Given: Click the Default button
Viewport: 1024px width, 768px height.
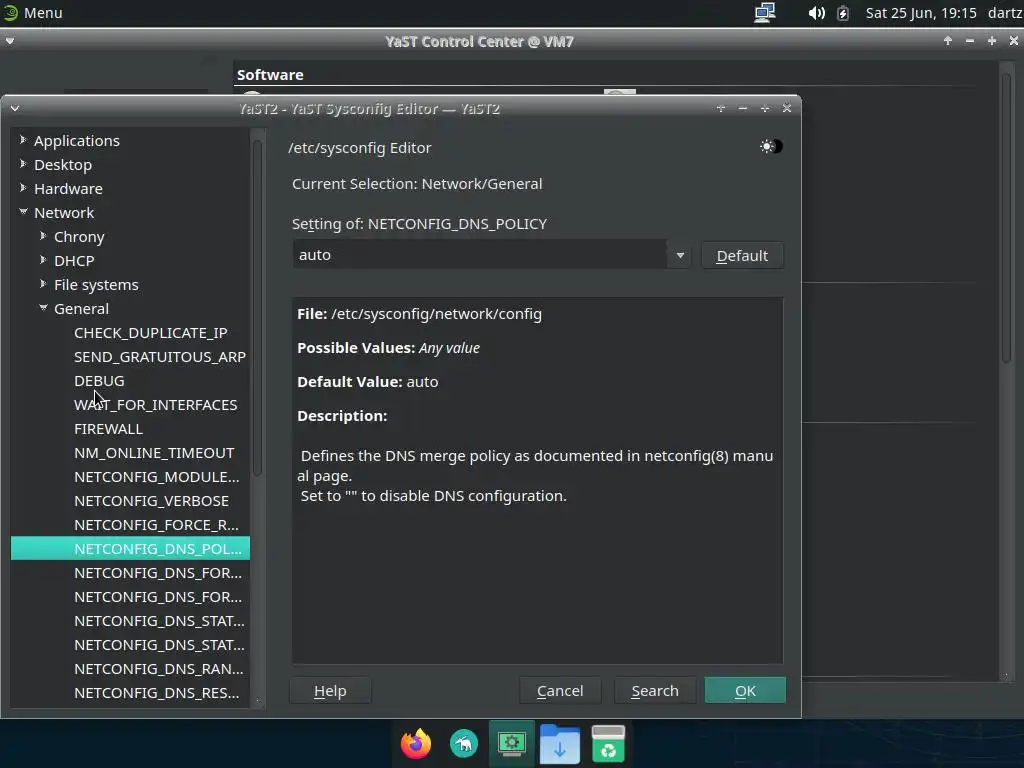Looking at the screenshot, I should (742, 255).
